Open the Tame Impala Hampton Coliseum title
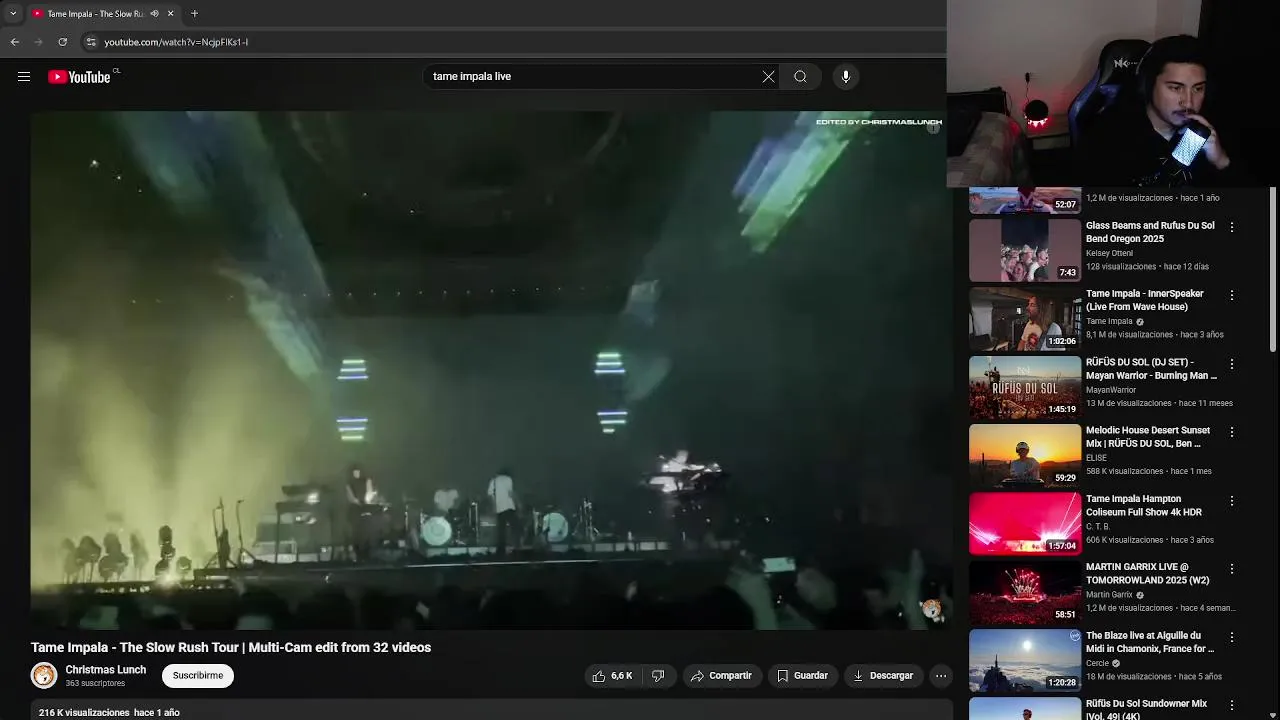The width and height of the screenshot is (1280, 720). (1144, 506)
